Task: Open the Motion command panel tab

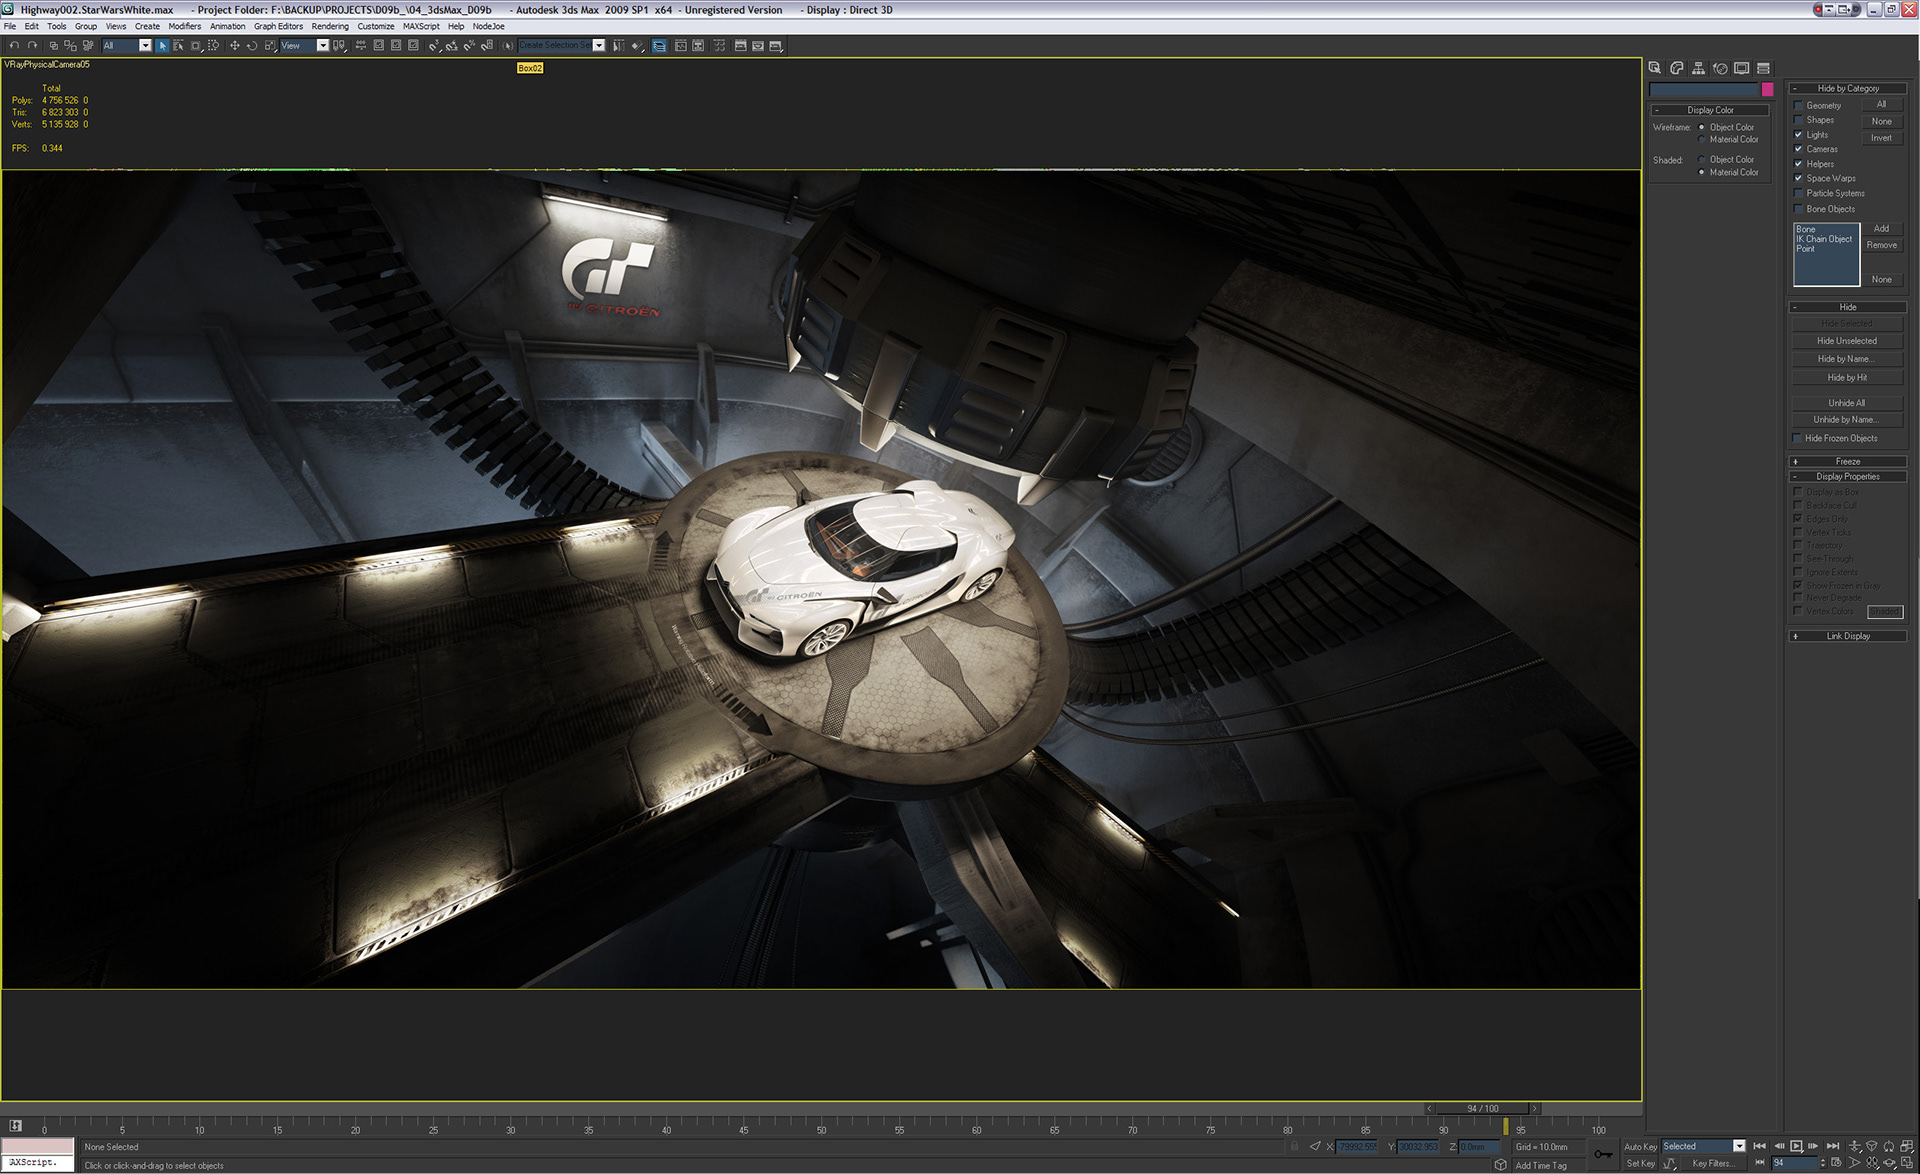Action: [x=1720, y=68]
